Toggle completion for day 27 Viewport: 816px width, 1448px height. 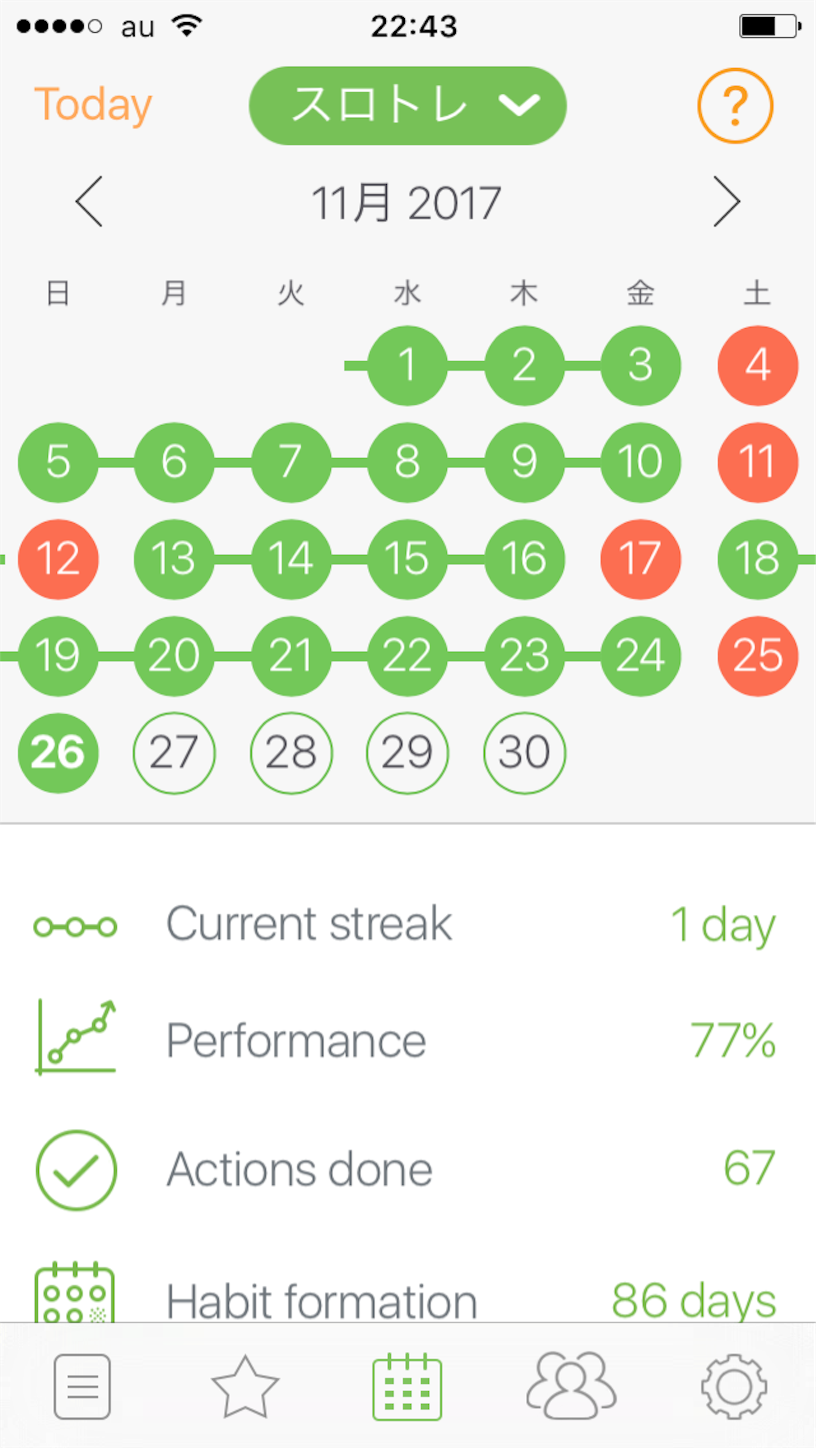pos(174,753)
